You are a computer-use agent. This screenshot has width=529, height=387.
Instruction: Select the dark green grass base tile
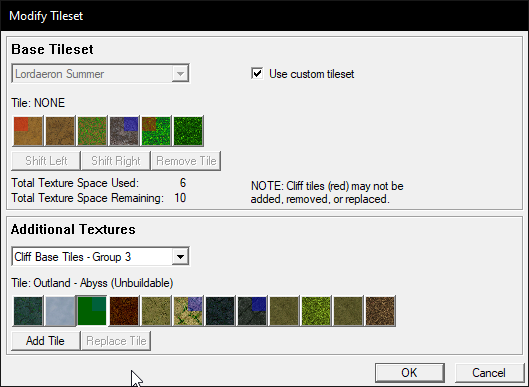188,131
